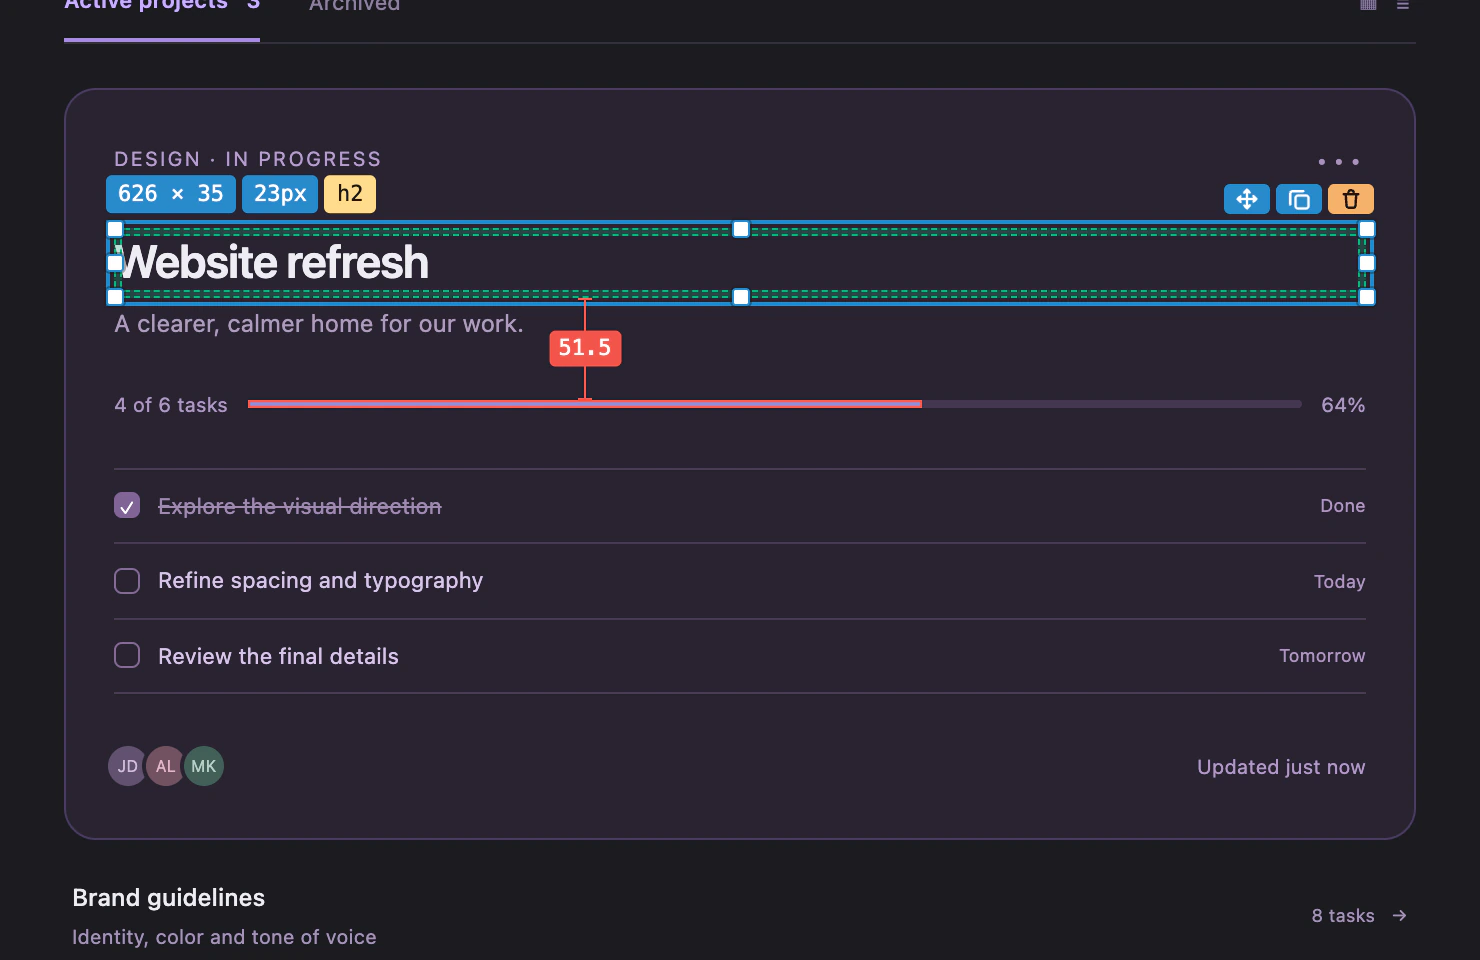Uncheck the Explore the visual direction checkbox

[127, 506]
